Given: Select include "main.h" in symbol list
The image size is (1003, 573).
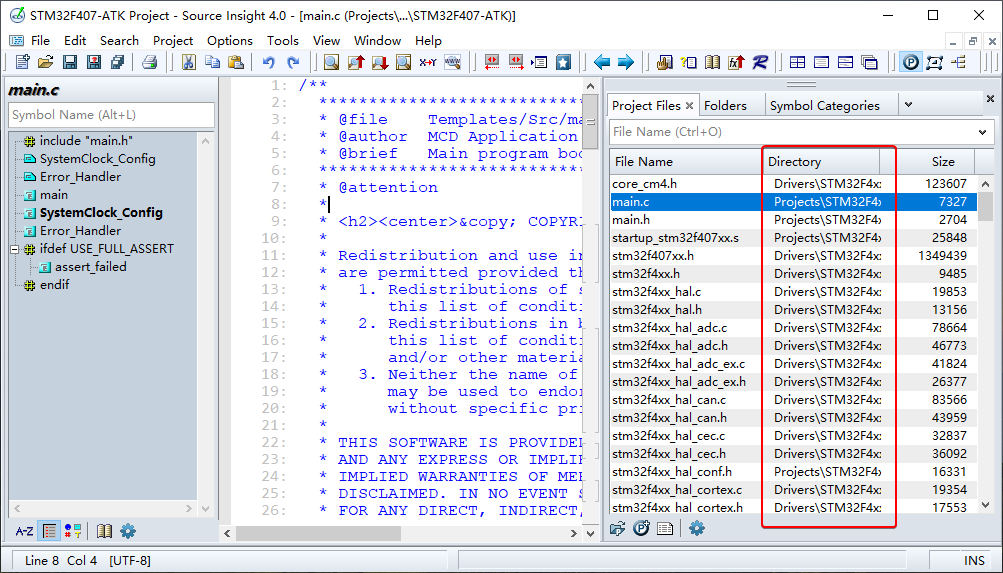Looking at the screenshot, I should pyautogui.click(x=79, y=141).
